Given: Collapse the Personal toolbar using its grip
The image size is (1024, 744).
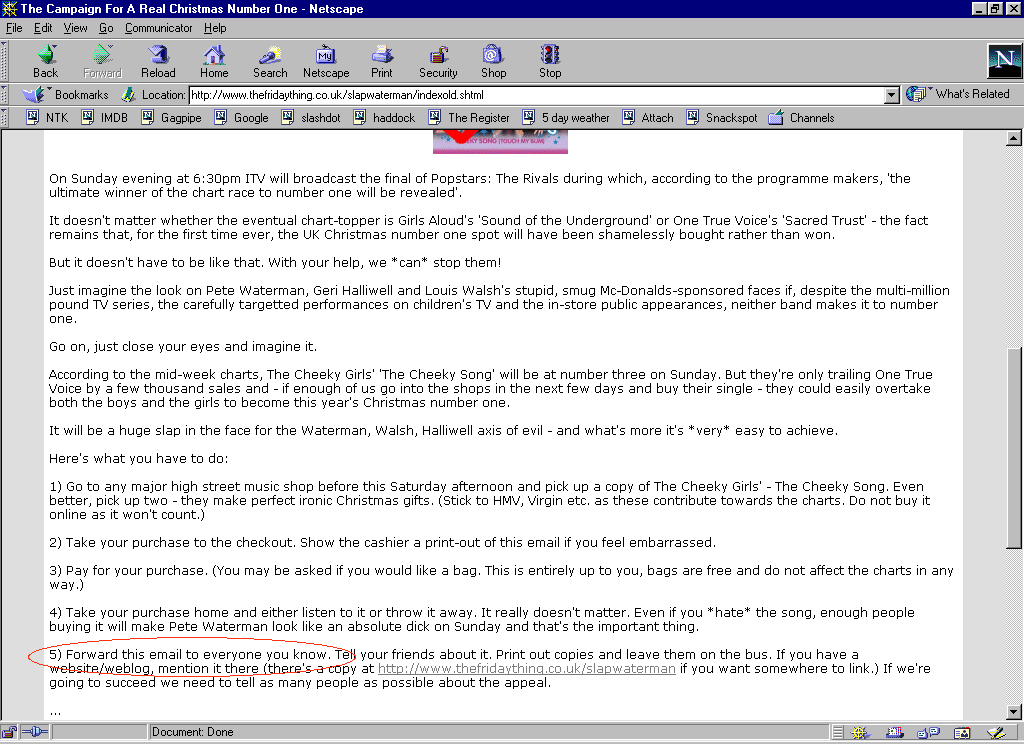Looking at the screenshot, I should (4, 118).
